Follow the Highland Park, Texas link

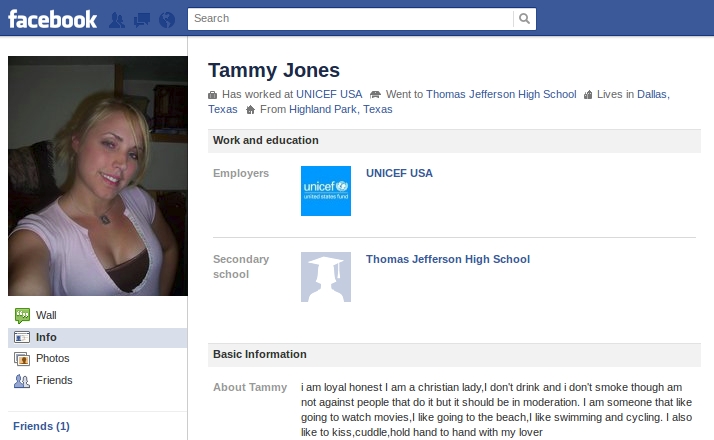click(x=341, y=109)
